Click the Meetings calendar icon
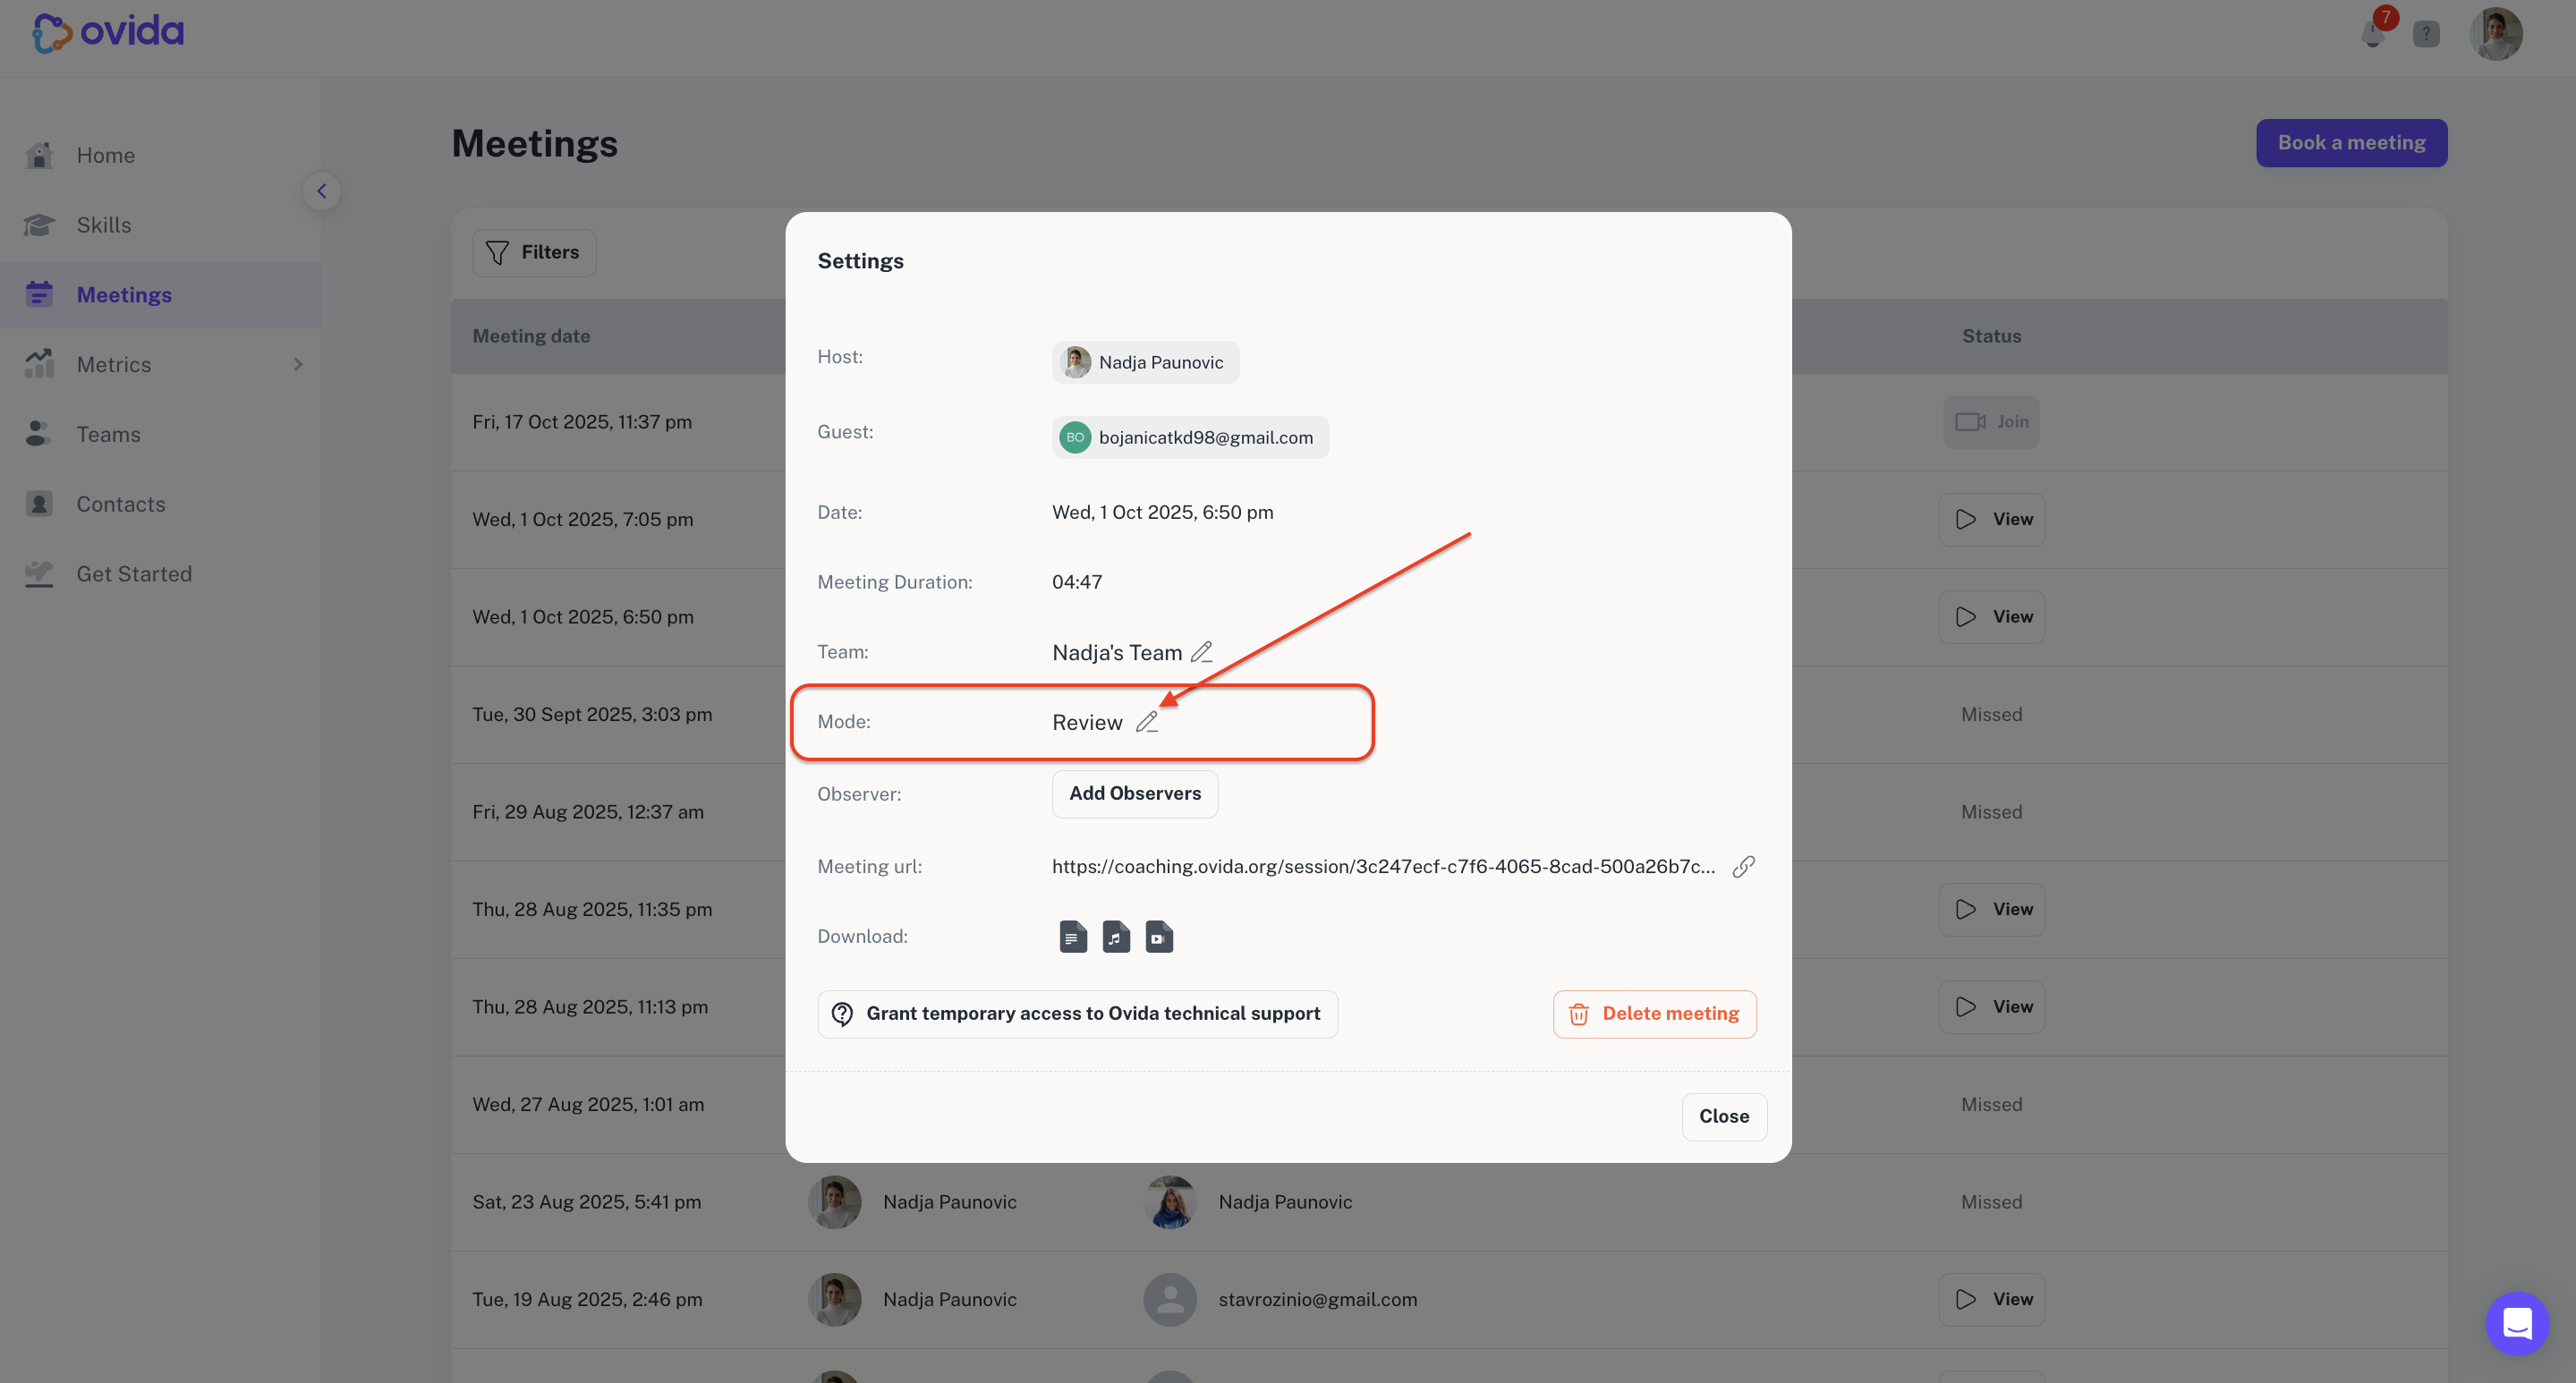 coord(39,294)
